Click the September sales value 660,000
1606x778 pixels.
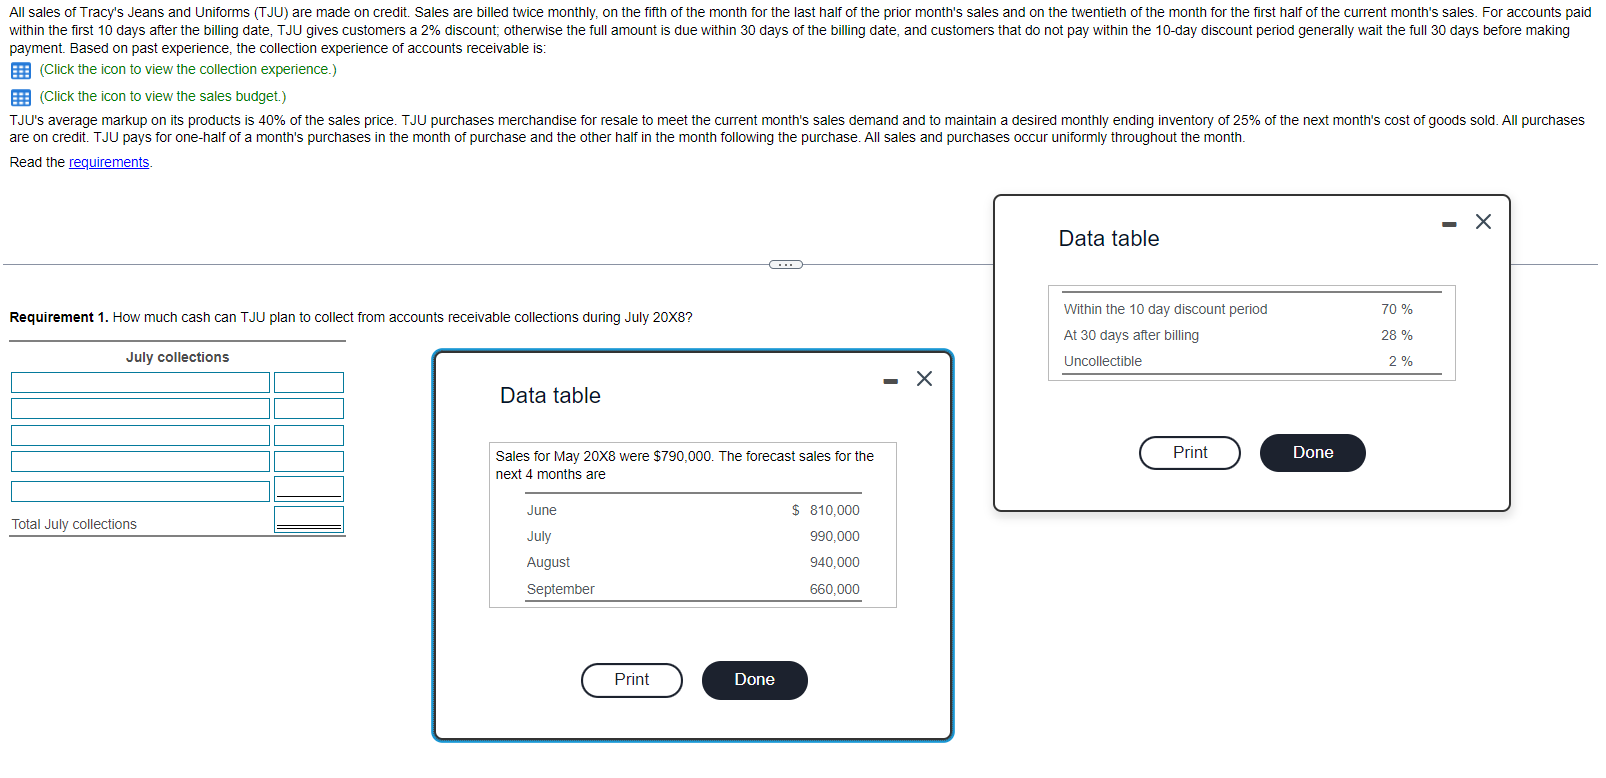point(835,589)
